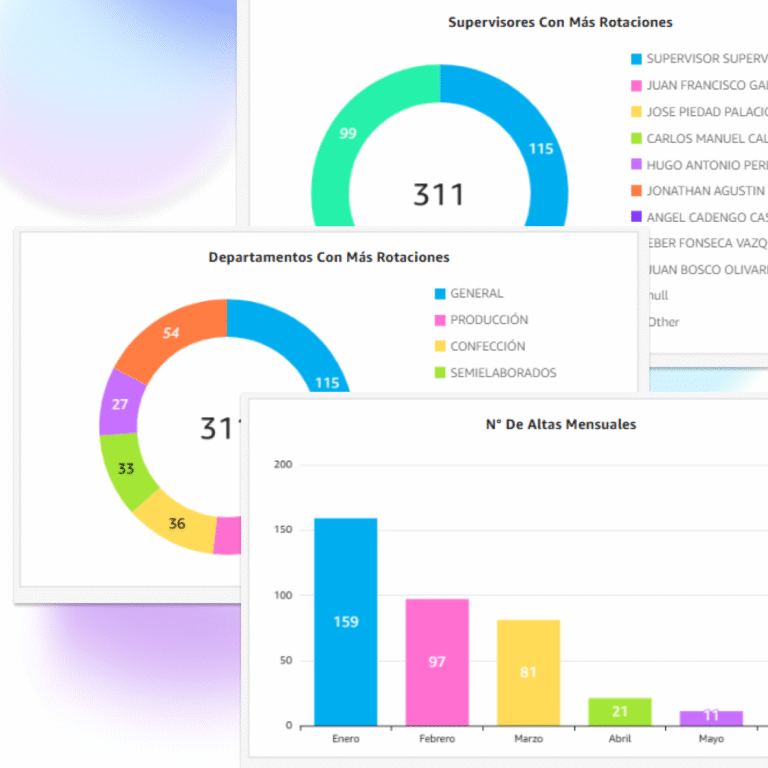
Task: Click the orange 54 segment in Departamentos donut
Action: click(172, 335)
